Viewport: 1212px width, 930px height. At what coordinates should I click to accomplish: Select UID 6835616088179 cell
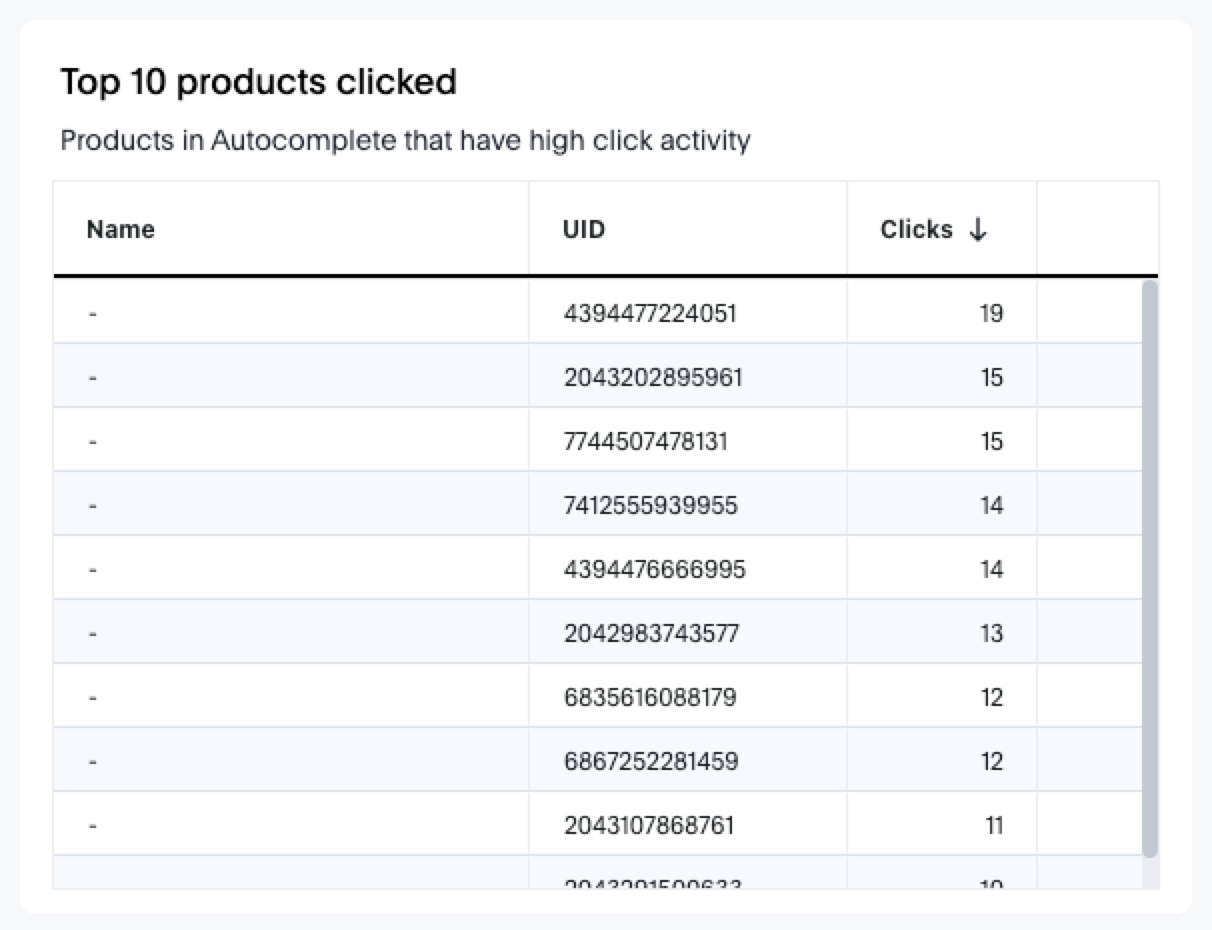coord(650,698)
